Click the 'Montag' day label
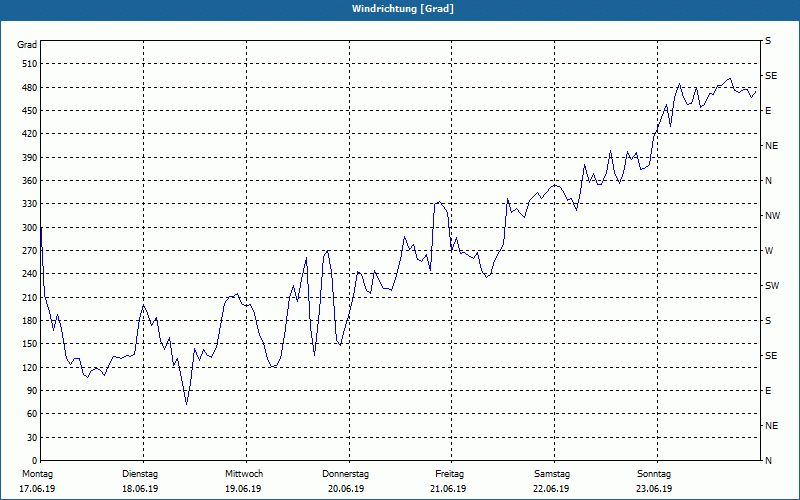800x500 pixels. tap(37, 474)
